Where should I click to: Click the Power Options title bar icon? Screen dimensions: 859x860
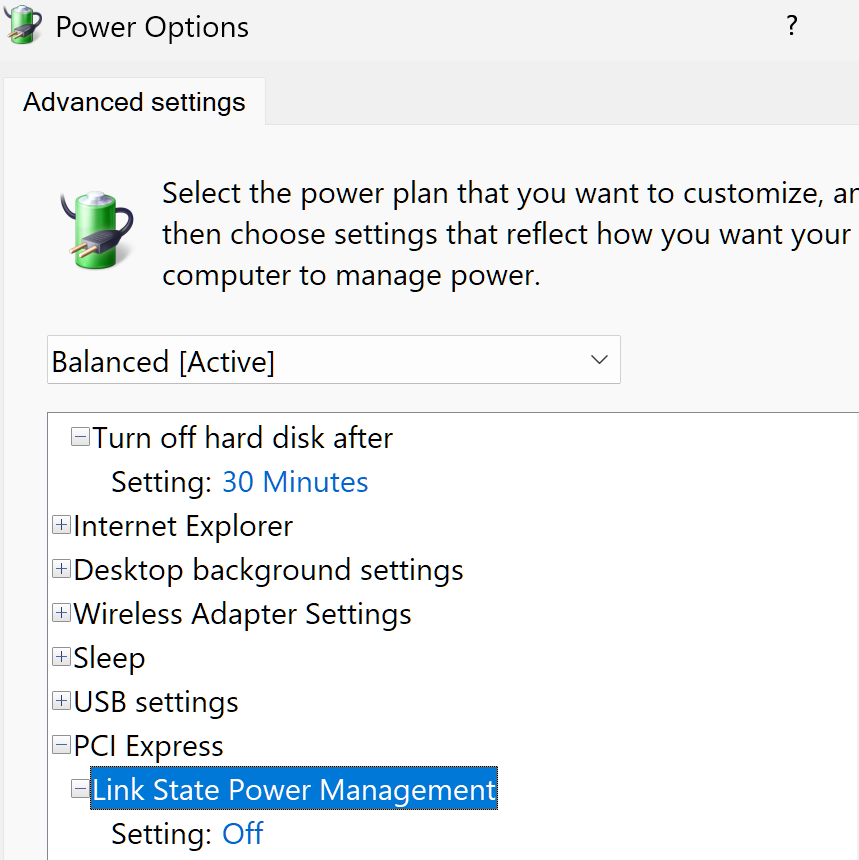point(23,26)
